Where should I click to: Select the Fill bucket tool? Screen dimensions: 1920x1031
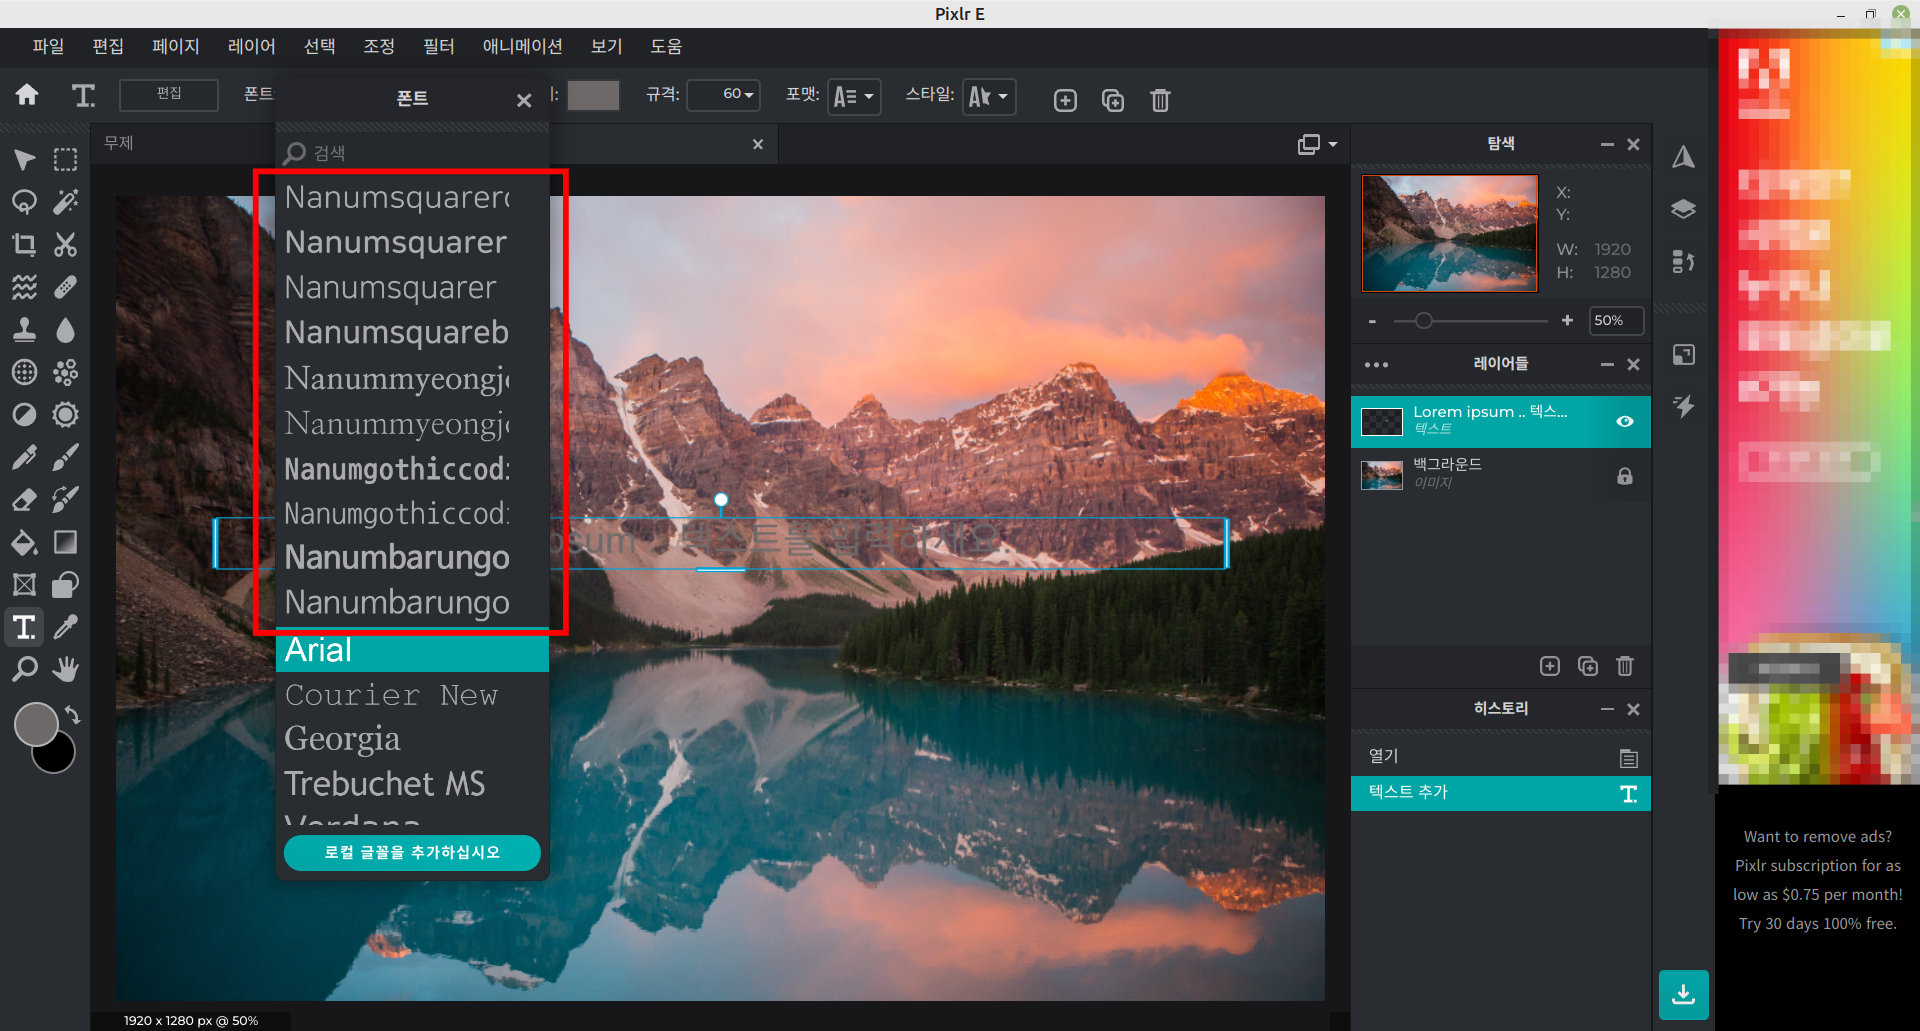(x=24, y=543)
